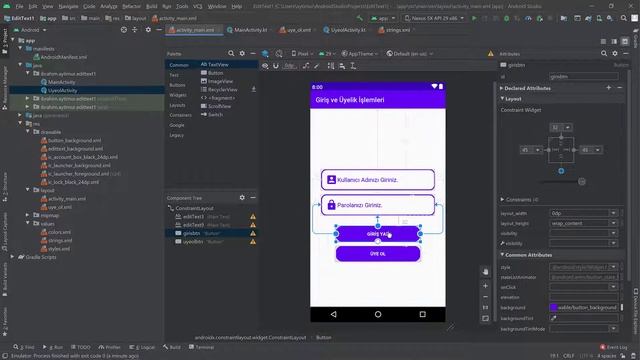This screenshot has width=640, height=360.
Task: Toggle autoconnect magnet icon
Action: [276, 66]
